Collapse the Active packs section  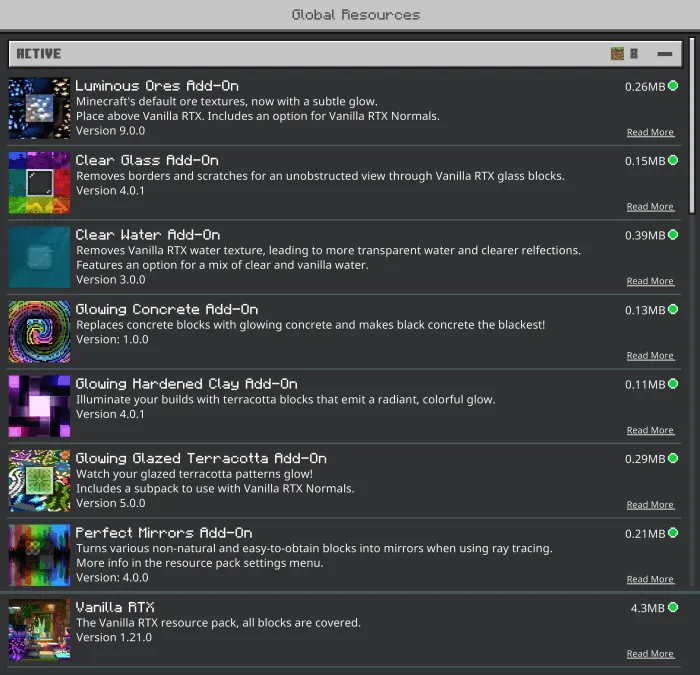[x=665, y=54]
